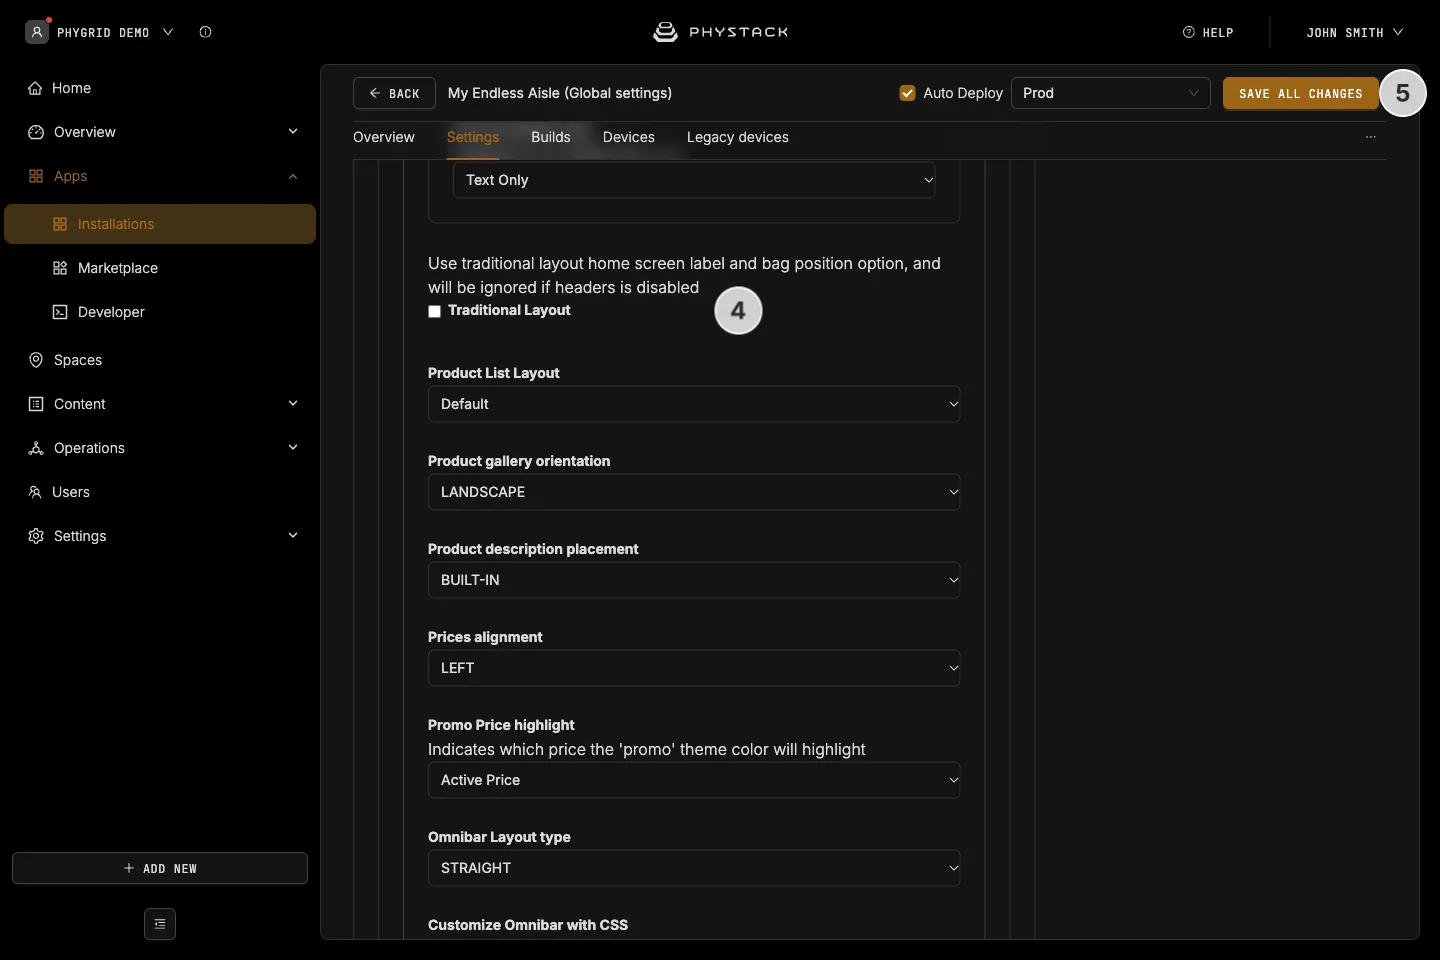Switch to the Builds tab
The height and width of the screenshot is (960, 1440).
(x=551, y=137)
